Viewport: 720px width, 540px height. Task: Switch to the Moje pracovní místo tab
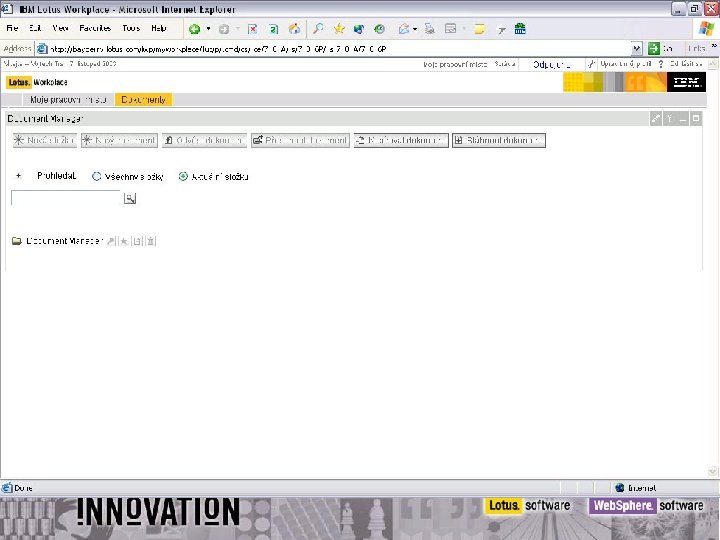point(68,100)
